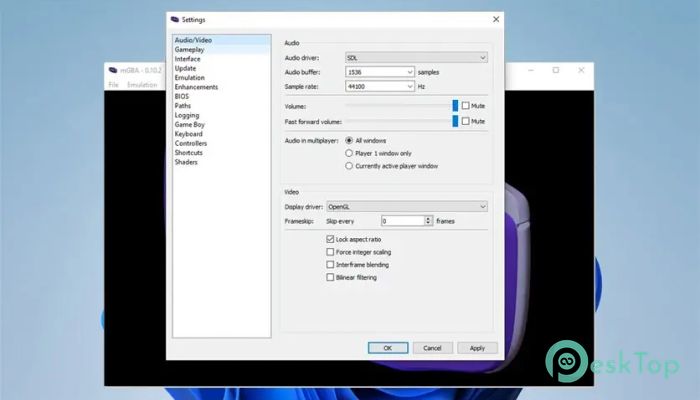The image size is (700, 400).
Task: Open Emulation menu in mGBA window
Action: [x=142, y=84]
